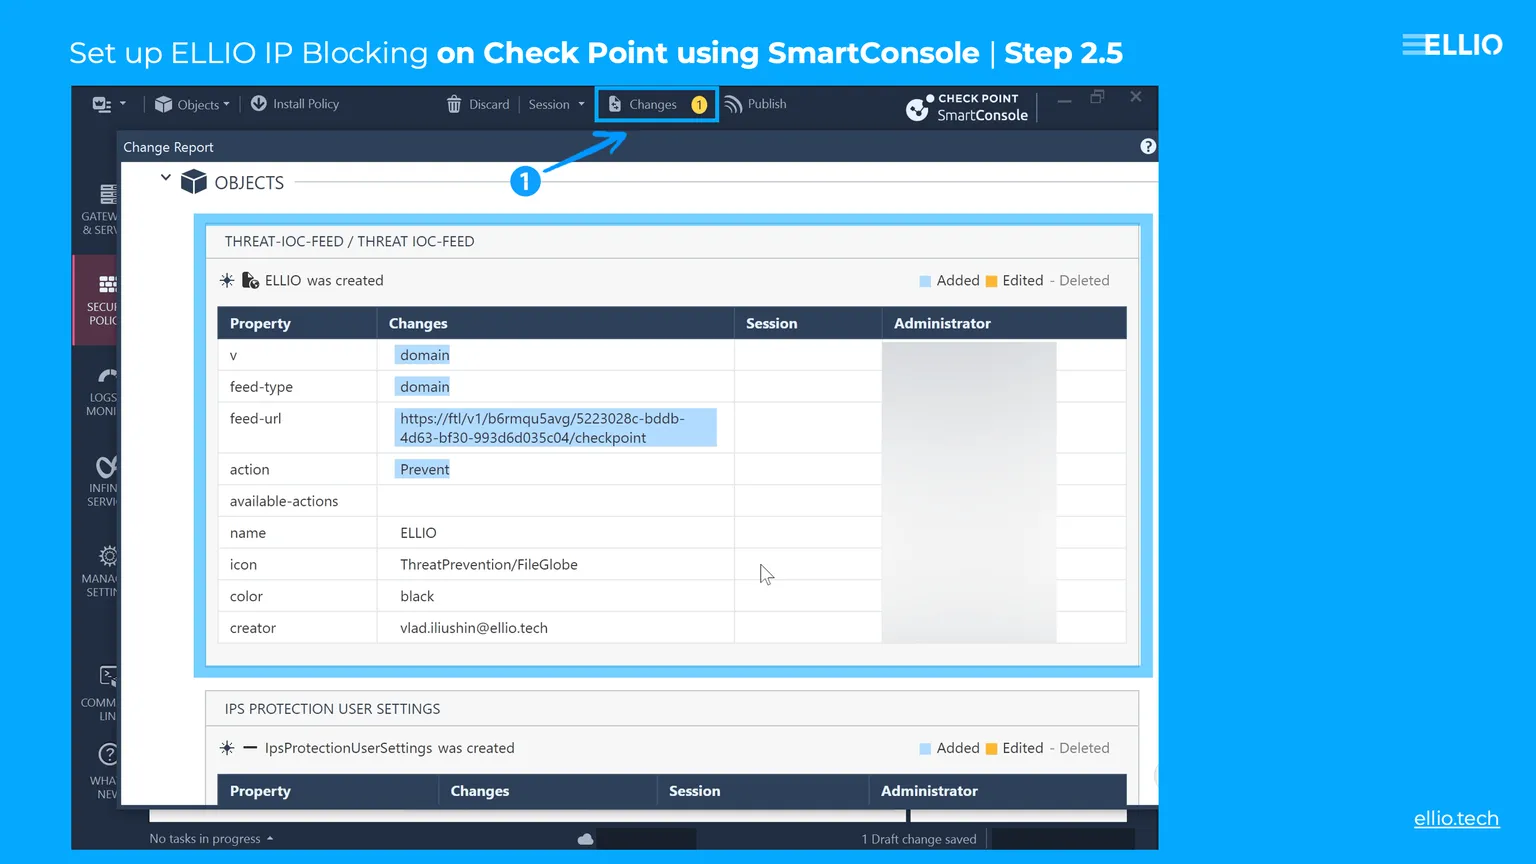Open the Changes report button
The height and width of the screenshot is (864, 1536).
click(x=656, y=104)
